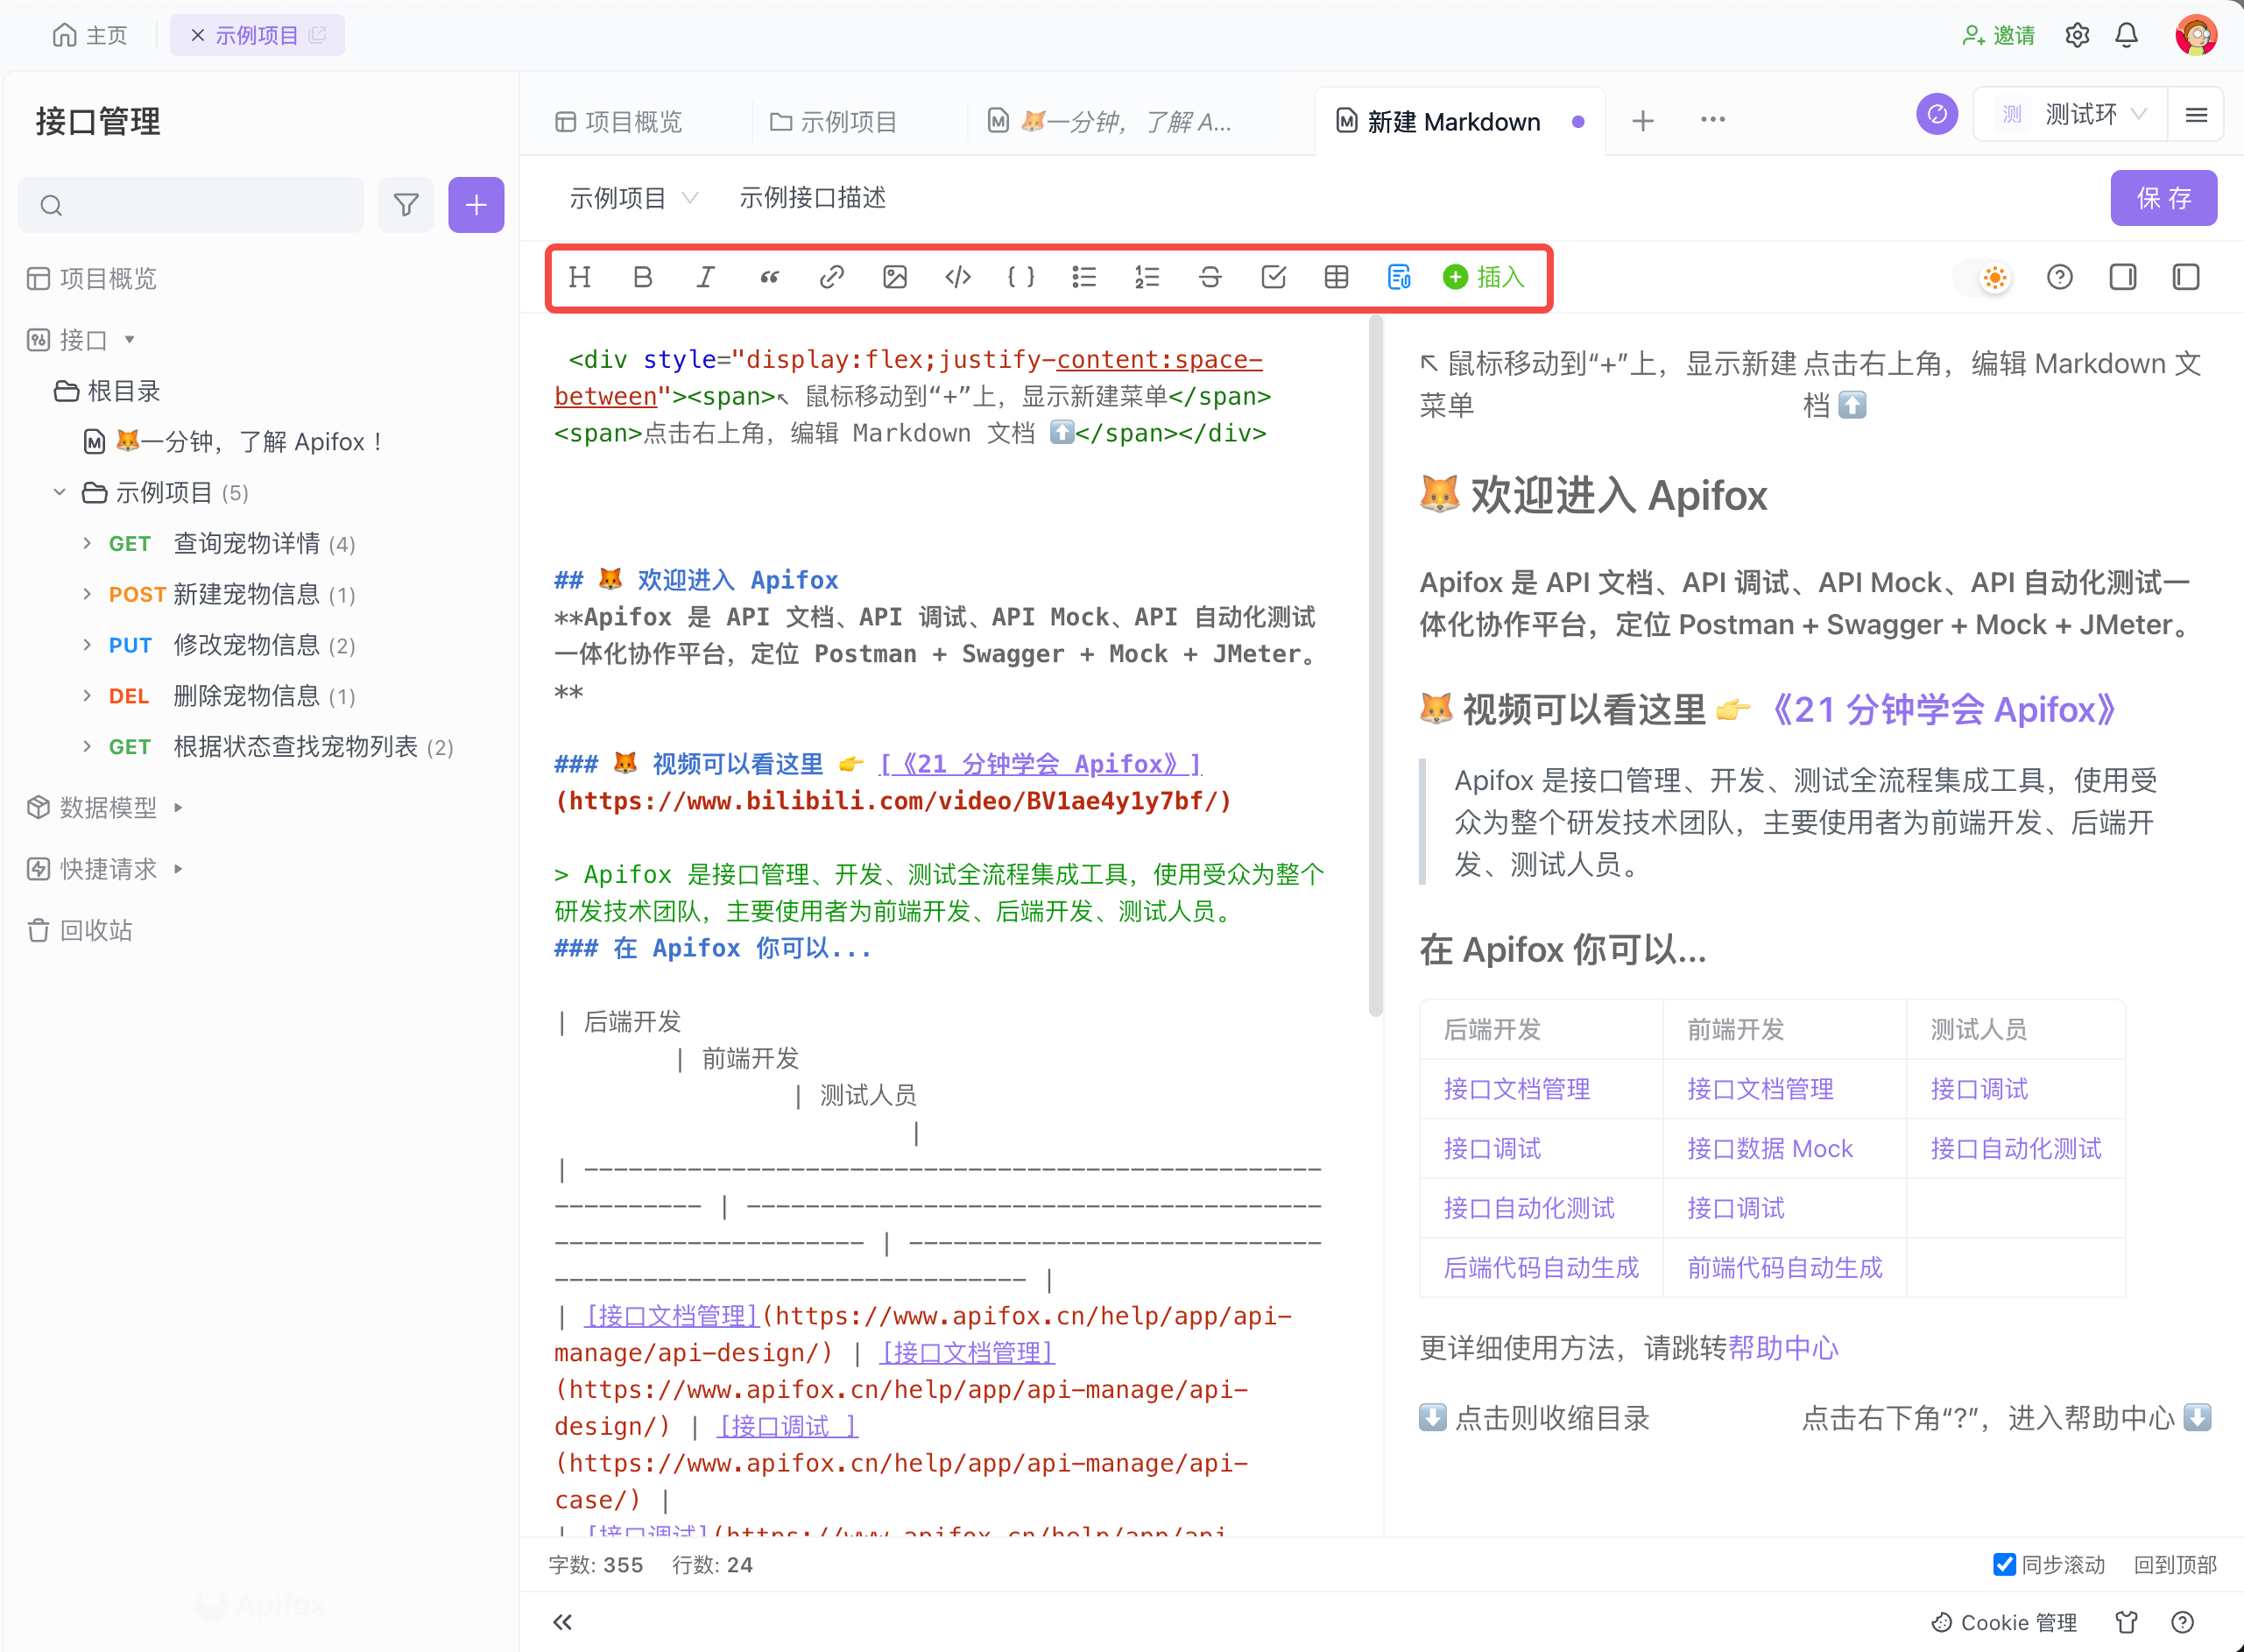Viewport: 2244px width, 1652px height.
Task: Insert hyperlink using link icon
Action: pyautogui.click(x=832, y=277)
